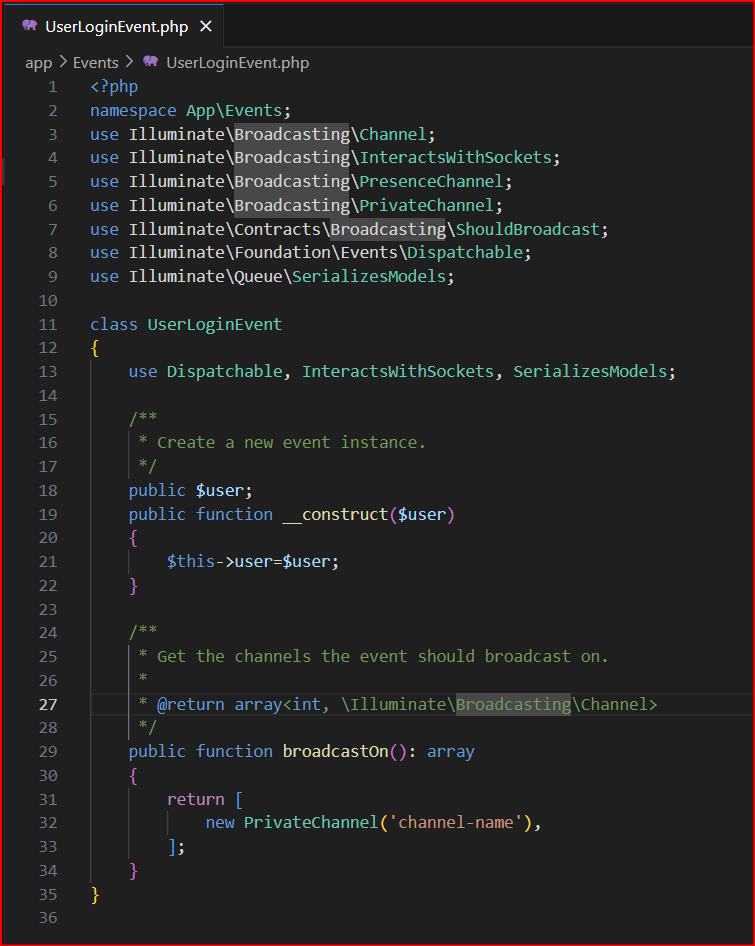Viewport: 755px width, 946px height.
Task: Click the class name UserLoginEvent on line 11
Action: pyautogui.click(x=214, y=324)
